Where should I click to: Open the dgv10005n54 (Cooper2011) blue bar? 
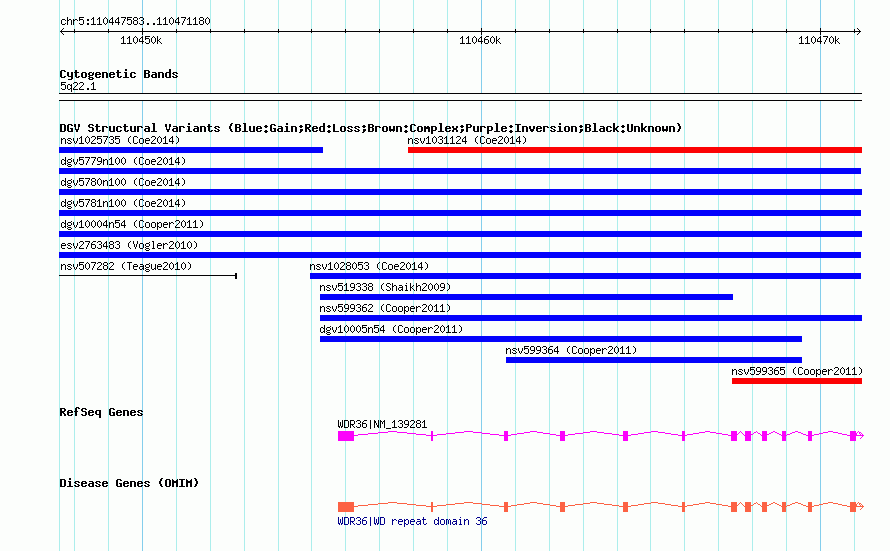coord(561,339)
